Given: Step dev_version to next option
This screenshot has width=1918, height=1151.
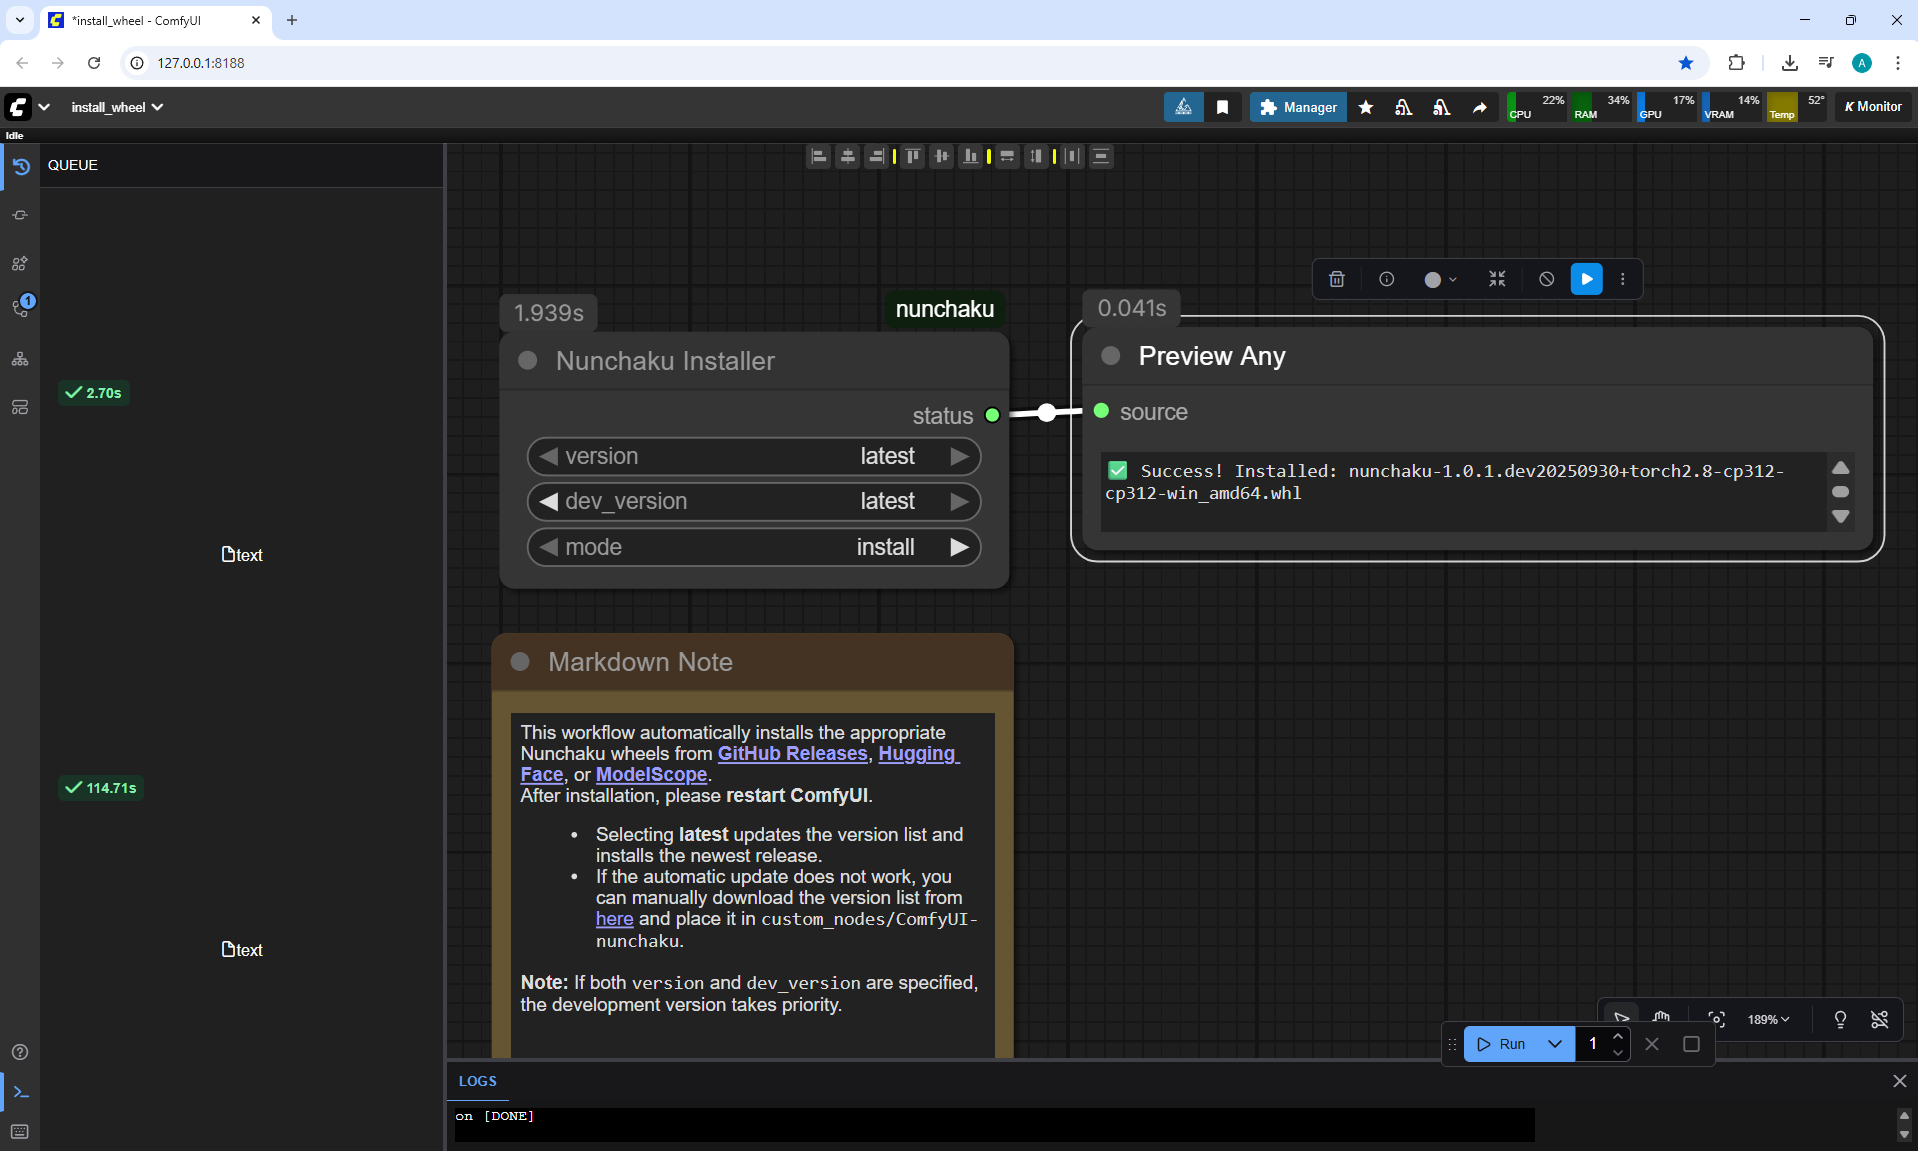Looking at the screenshot, I should pyautogui.click(x=959, y=501).
